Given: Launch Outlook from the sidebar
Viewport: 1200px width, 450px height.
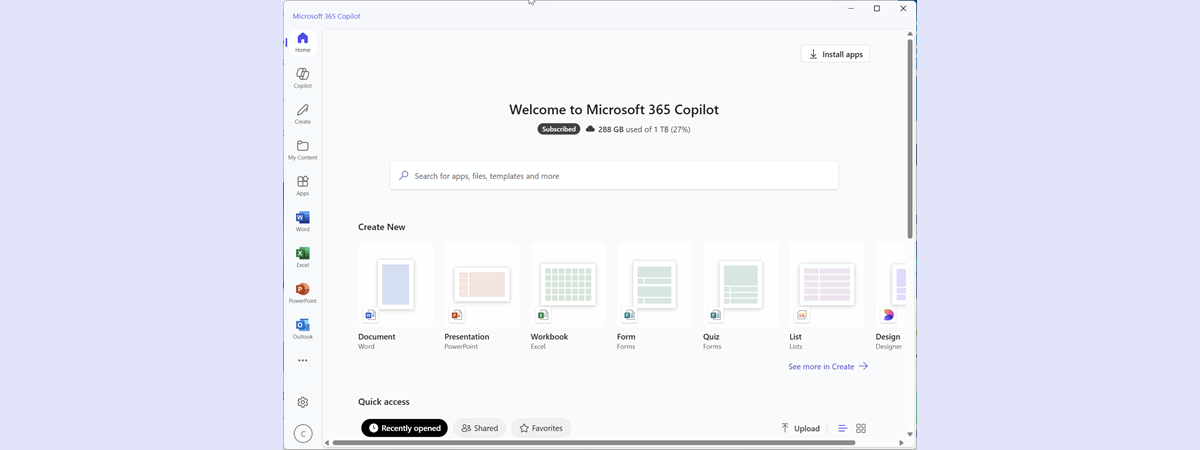Looking at the screenshot, I should [302, 329].
